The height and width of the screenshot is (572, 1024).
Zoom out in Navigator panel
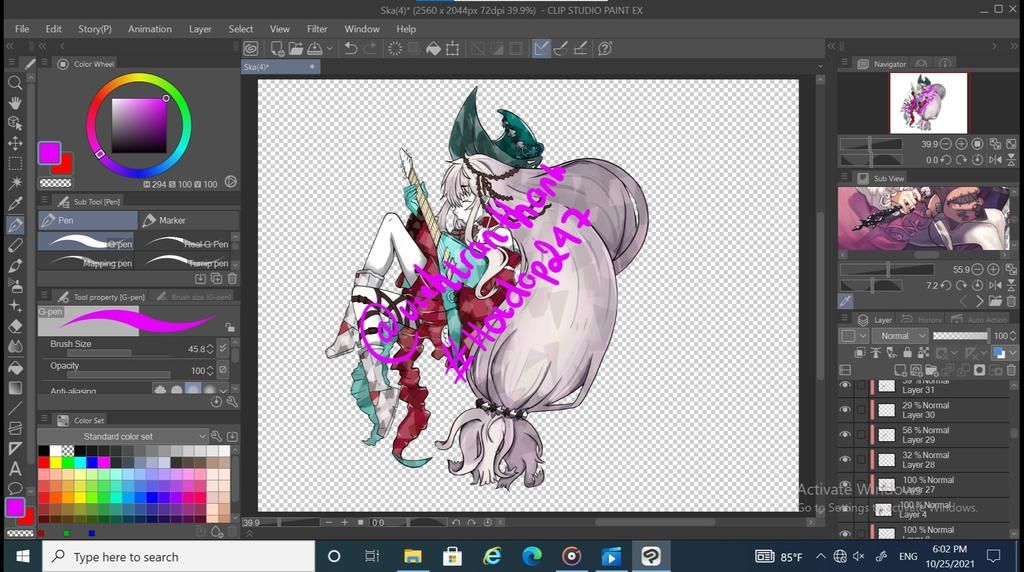point(946,144)
